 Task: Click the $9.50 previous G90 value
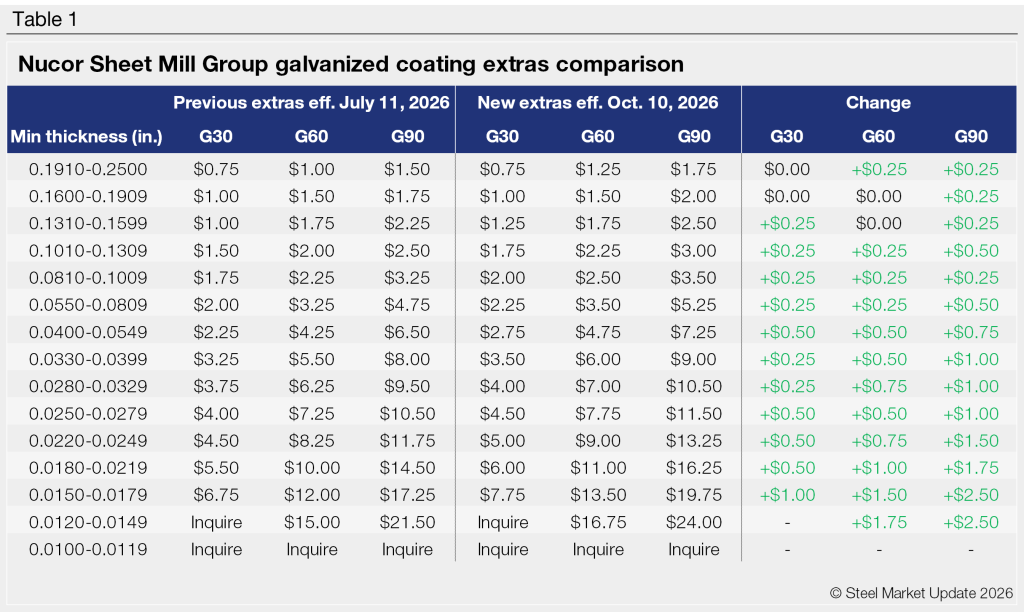[x=407, y=386]
